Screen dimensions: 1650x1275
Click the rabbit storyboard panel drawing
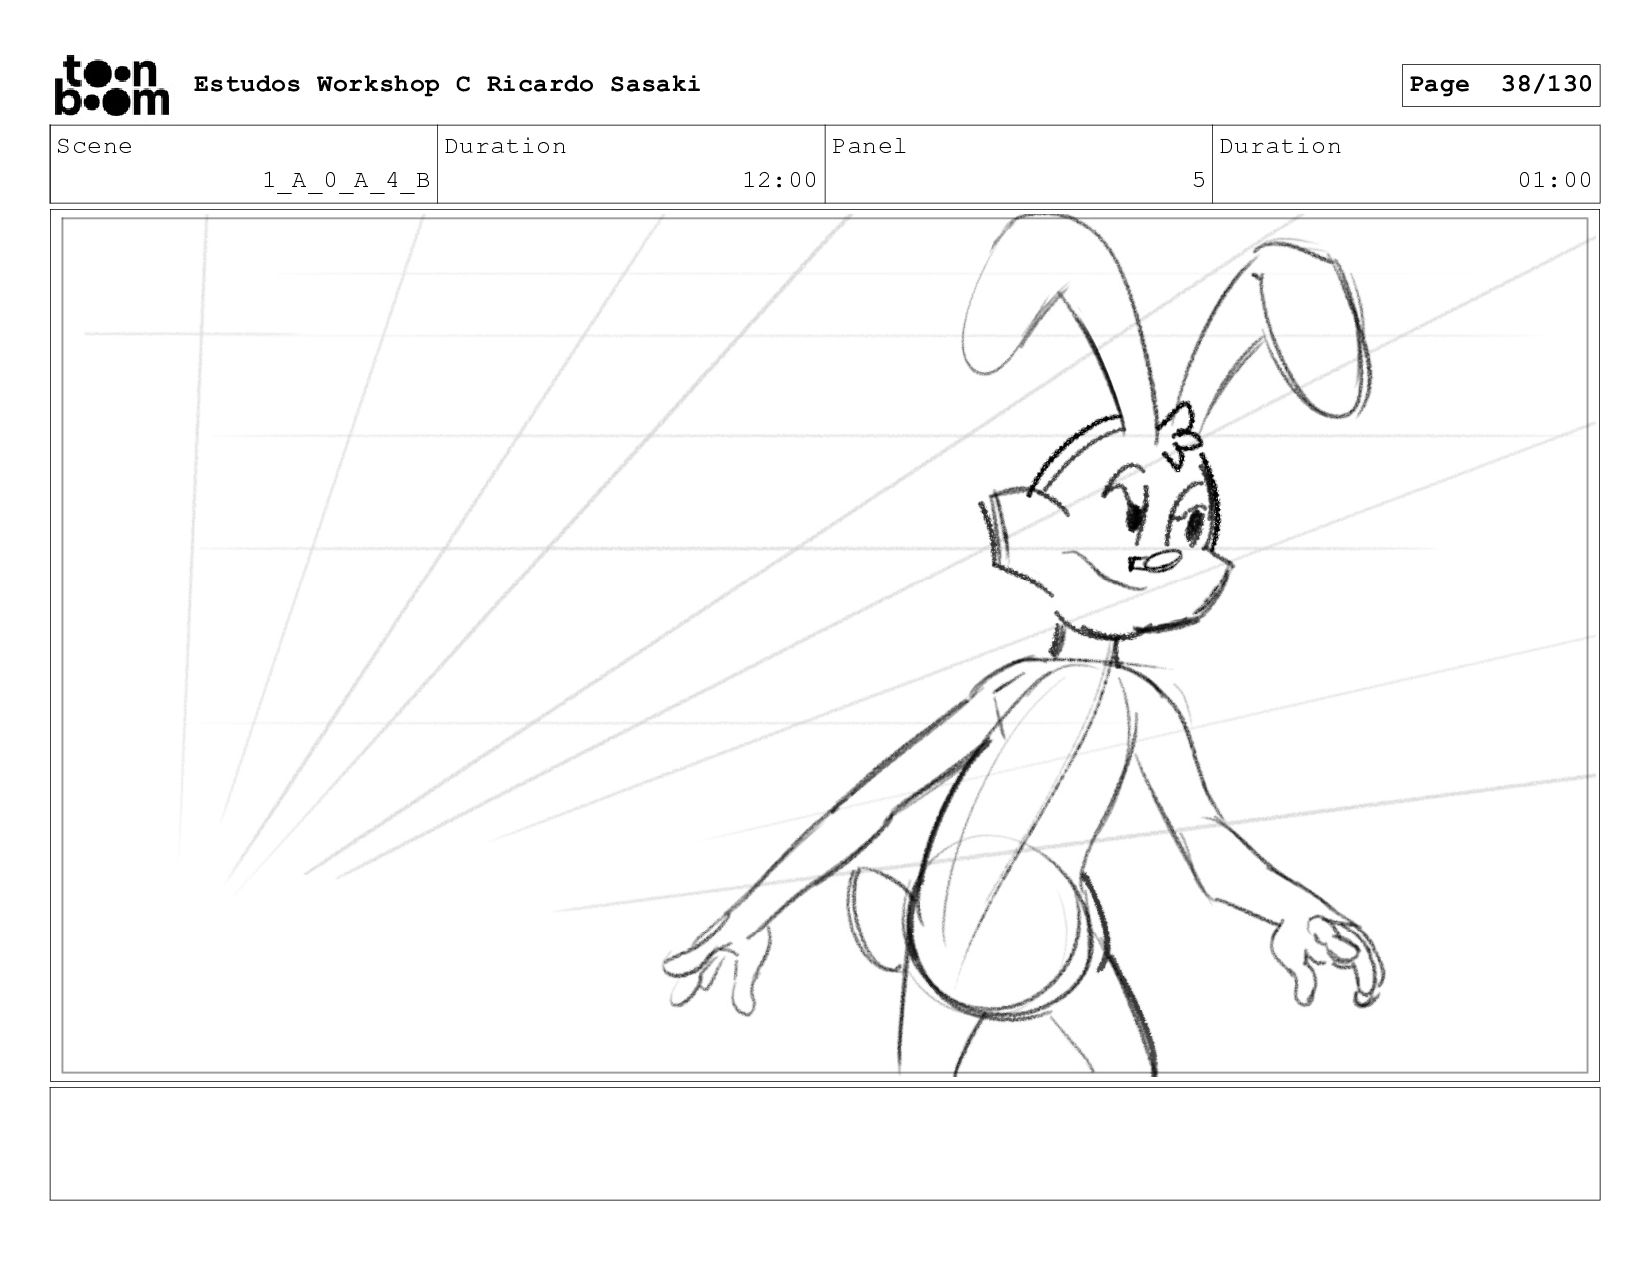825,646
